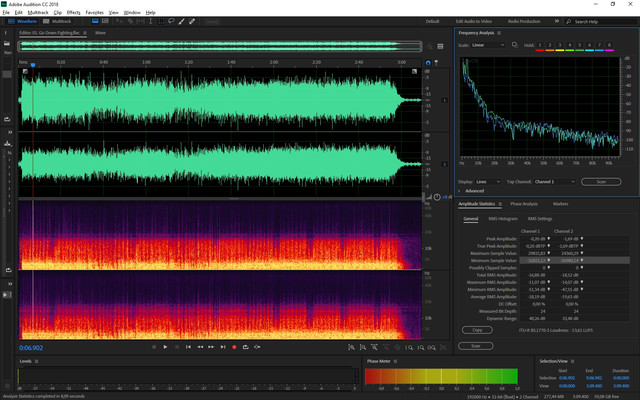Click the Copy frequency data icon near Scale

coord(515,45)
